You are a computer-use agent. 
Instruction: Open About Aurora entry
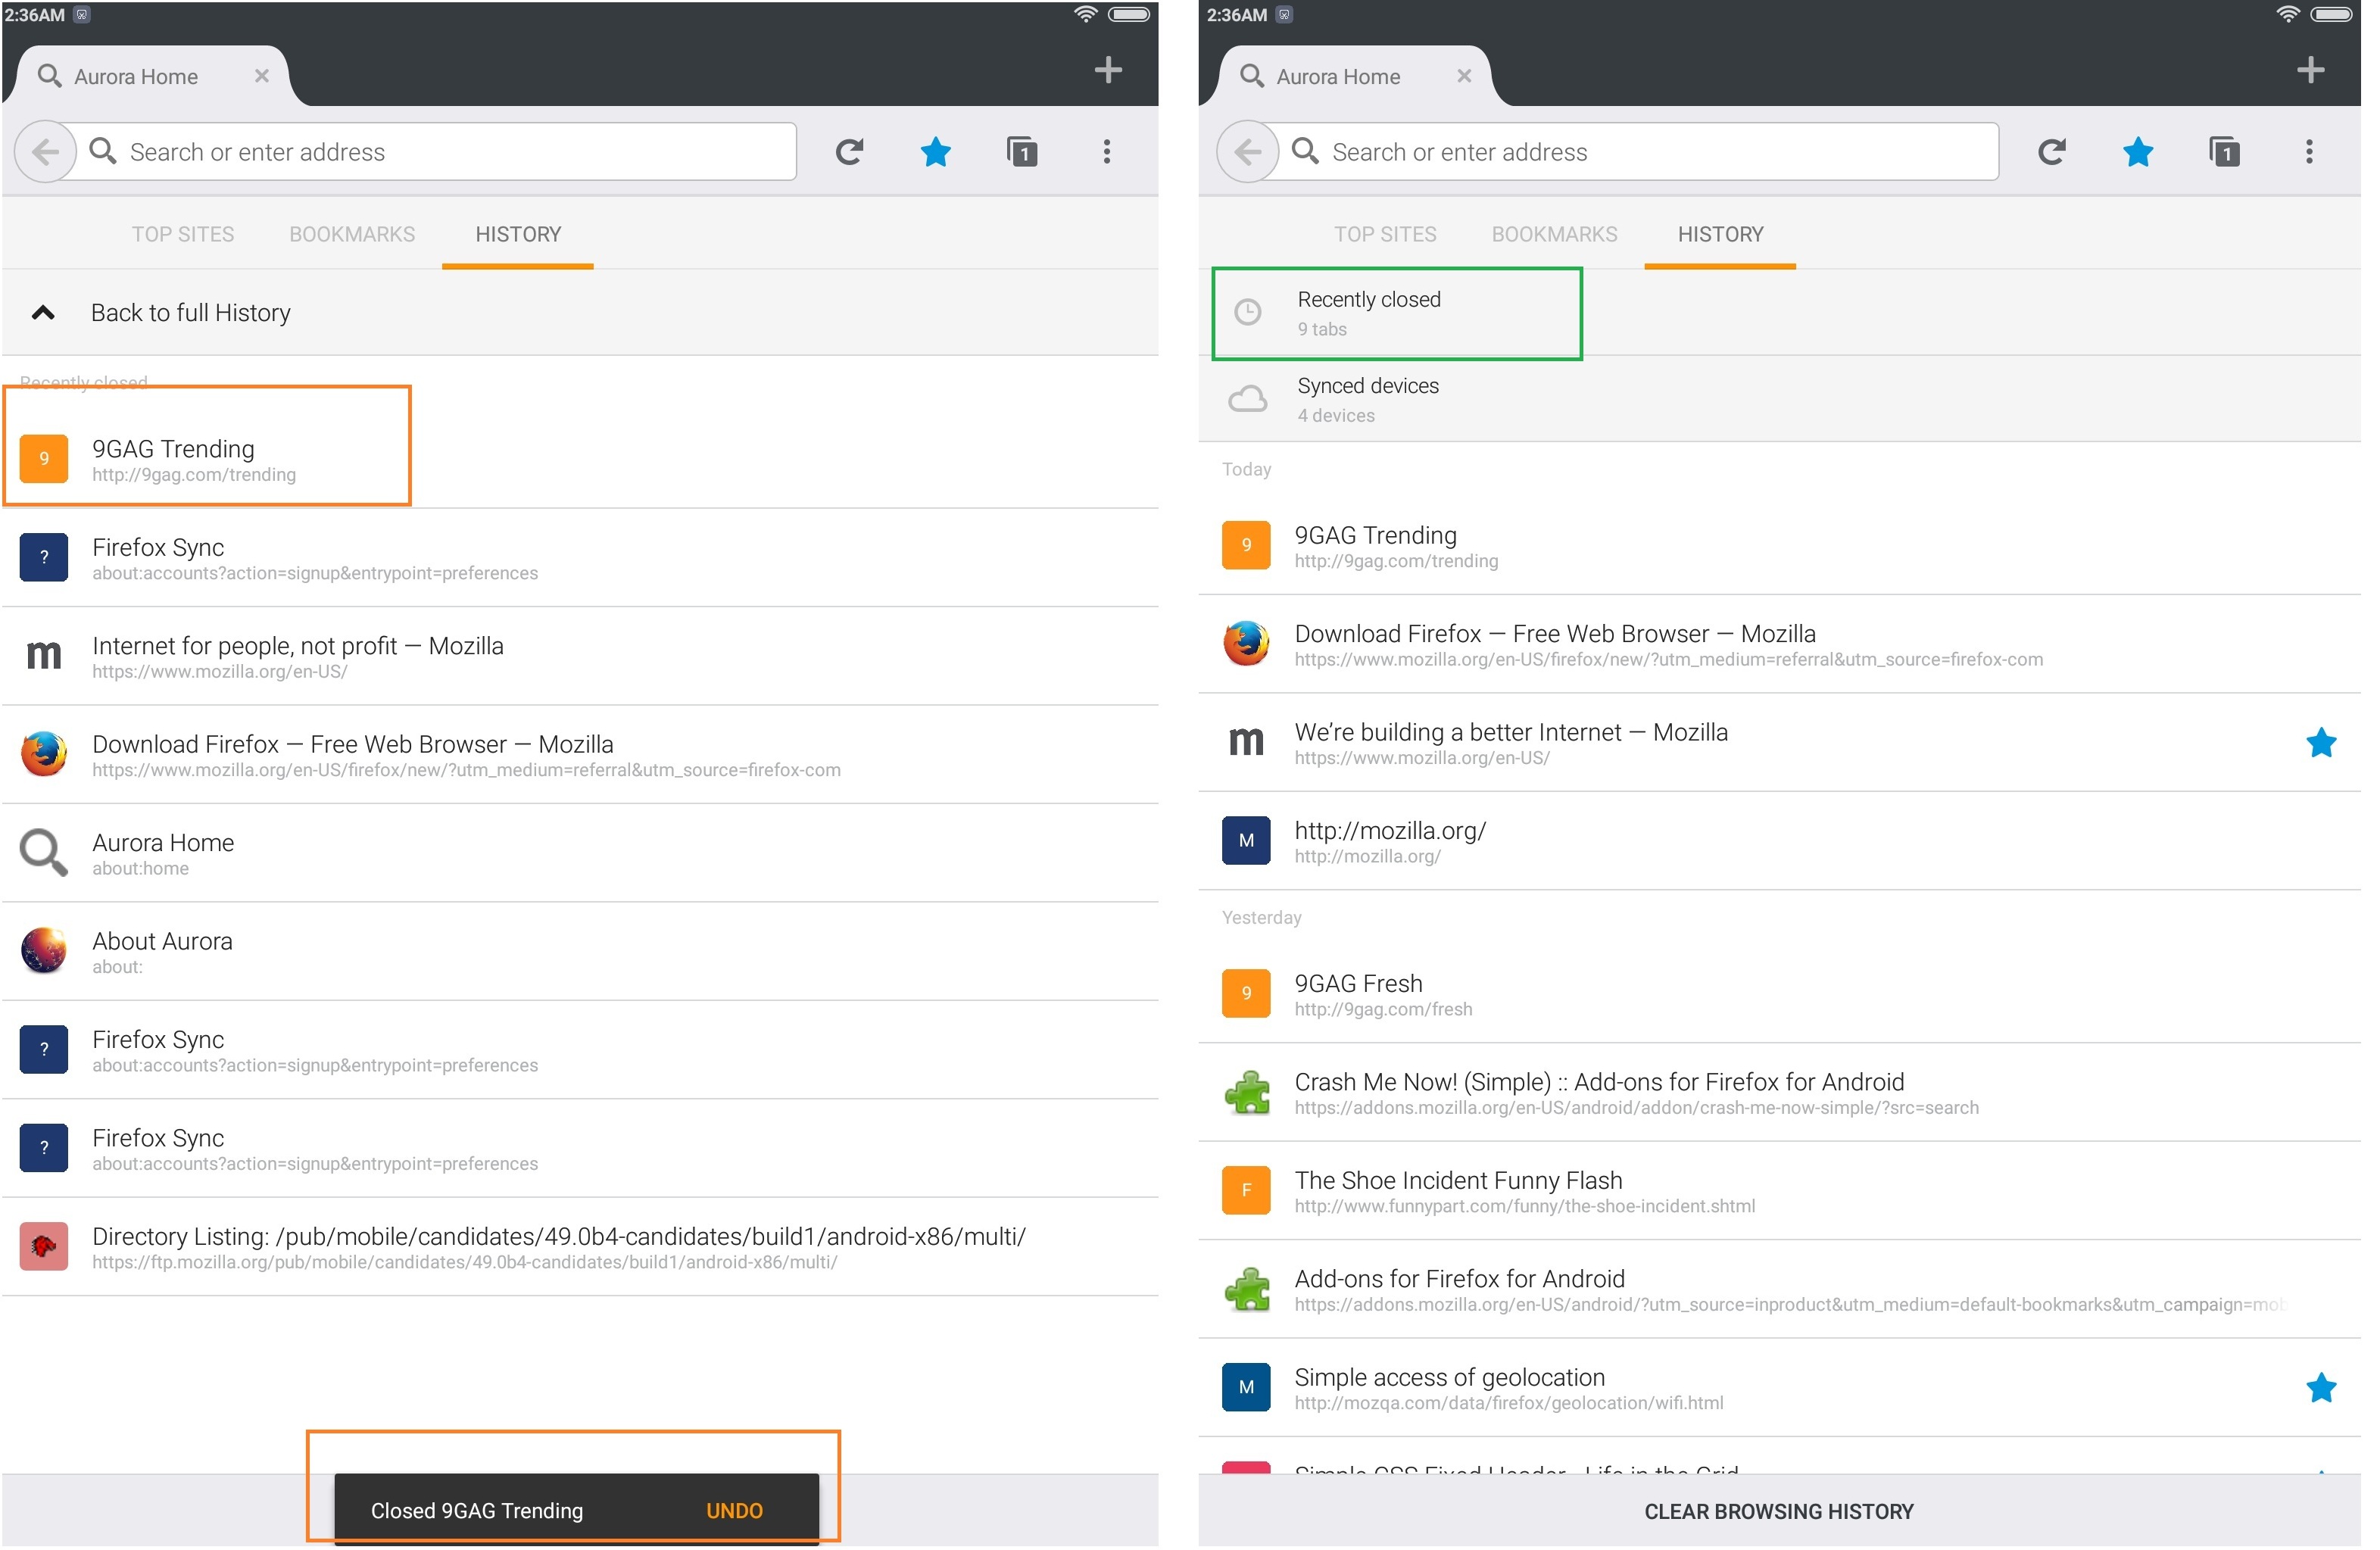(580, 952)
